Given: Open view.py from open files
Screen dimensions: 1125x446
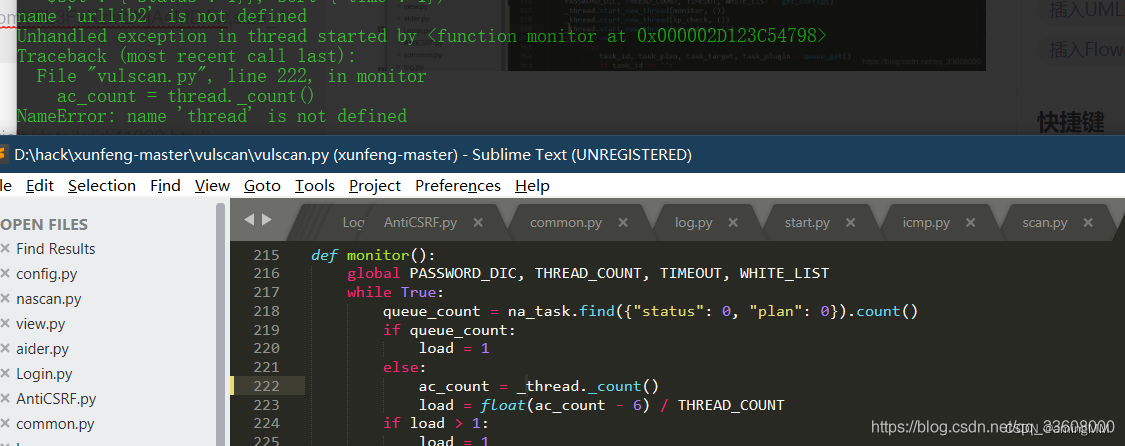Looking at the screenshot, I should tap(40, 324).
